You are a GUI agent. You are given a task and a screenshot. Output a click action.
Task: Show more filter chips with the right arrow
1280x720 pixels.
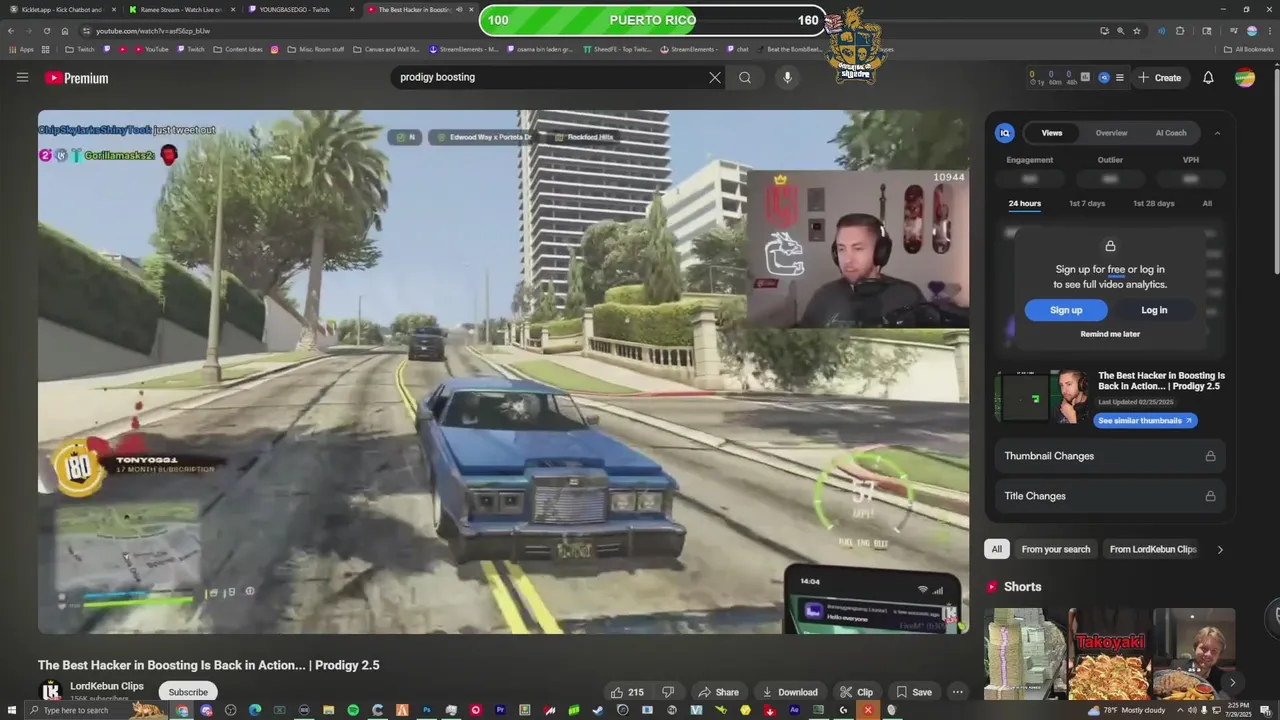(x=1220, y=549)
